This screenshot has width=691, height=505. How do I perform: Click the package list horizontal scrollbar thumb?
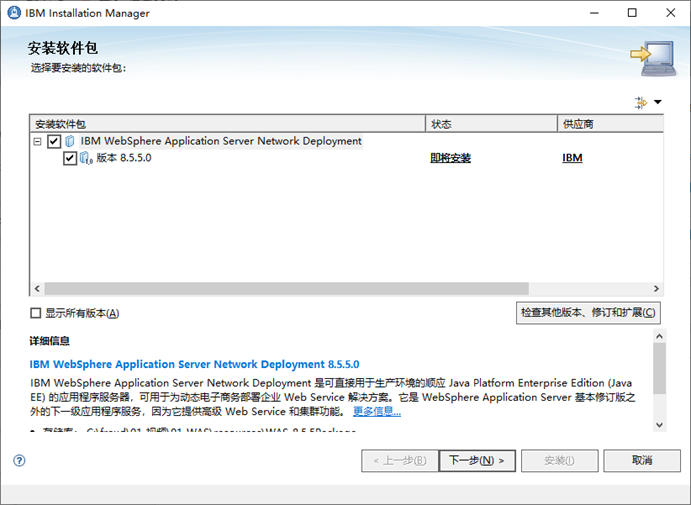[x=286, y=289]
